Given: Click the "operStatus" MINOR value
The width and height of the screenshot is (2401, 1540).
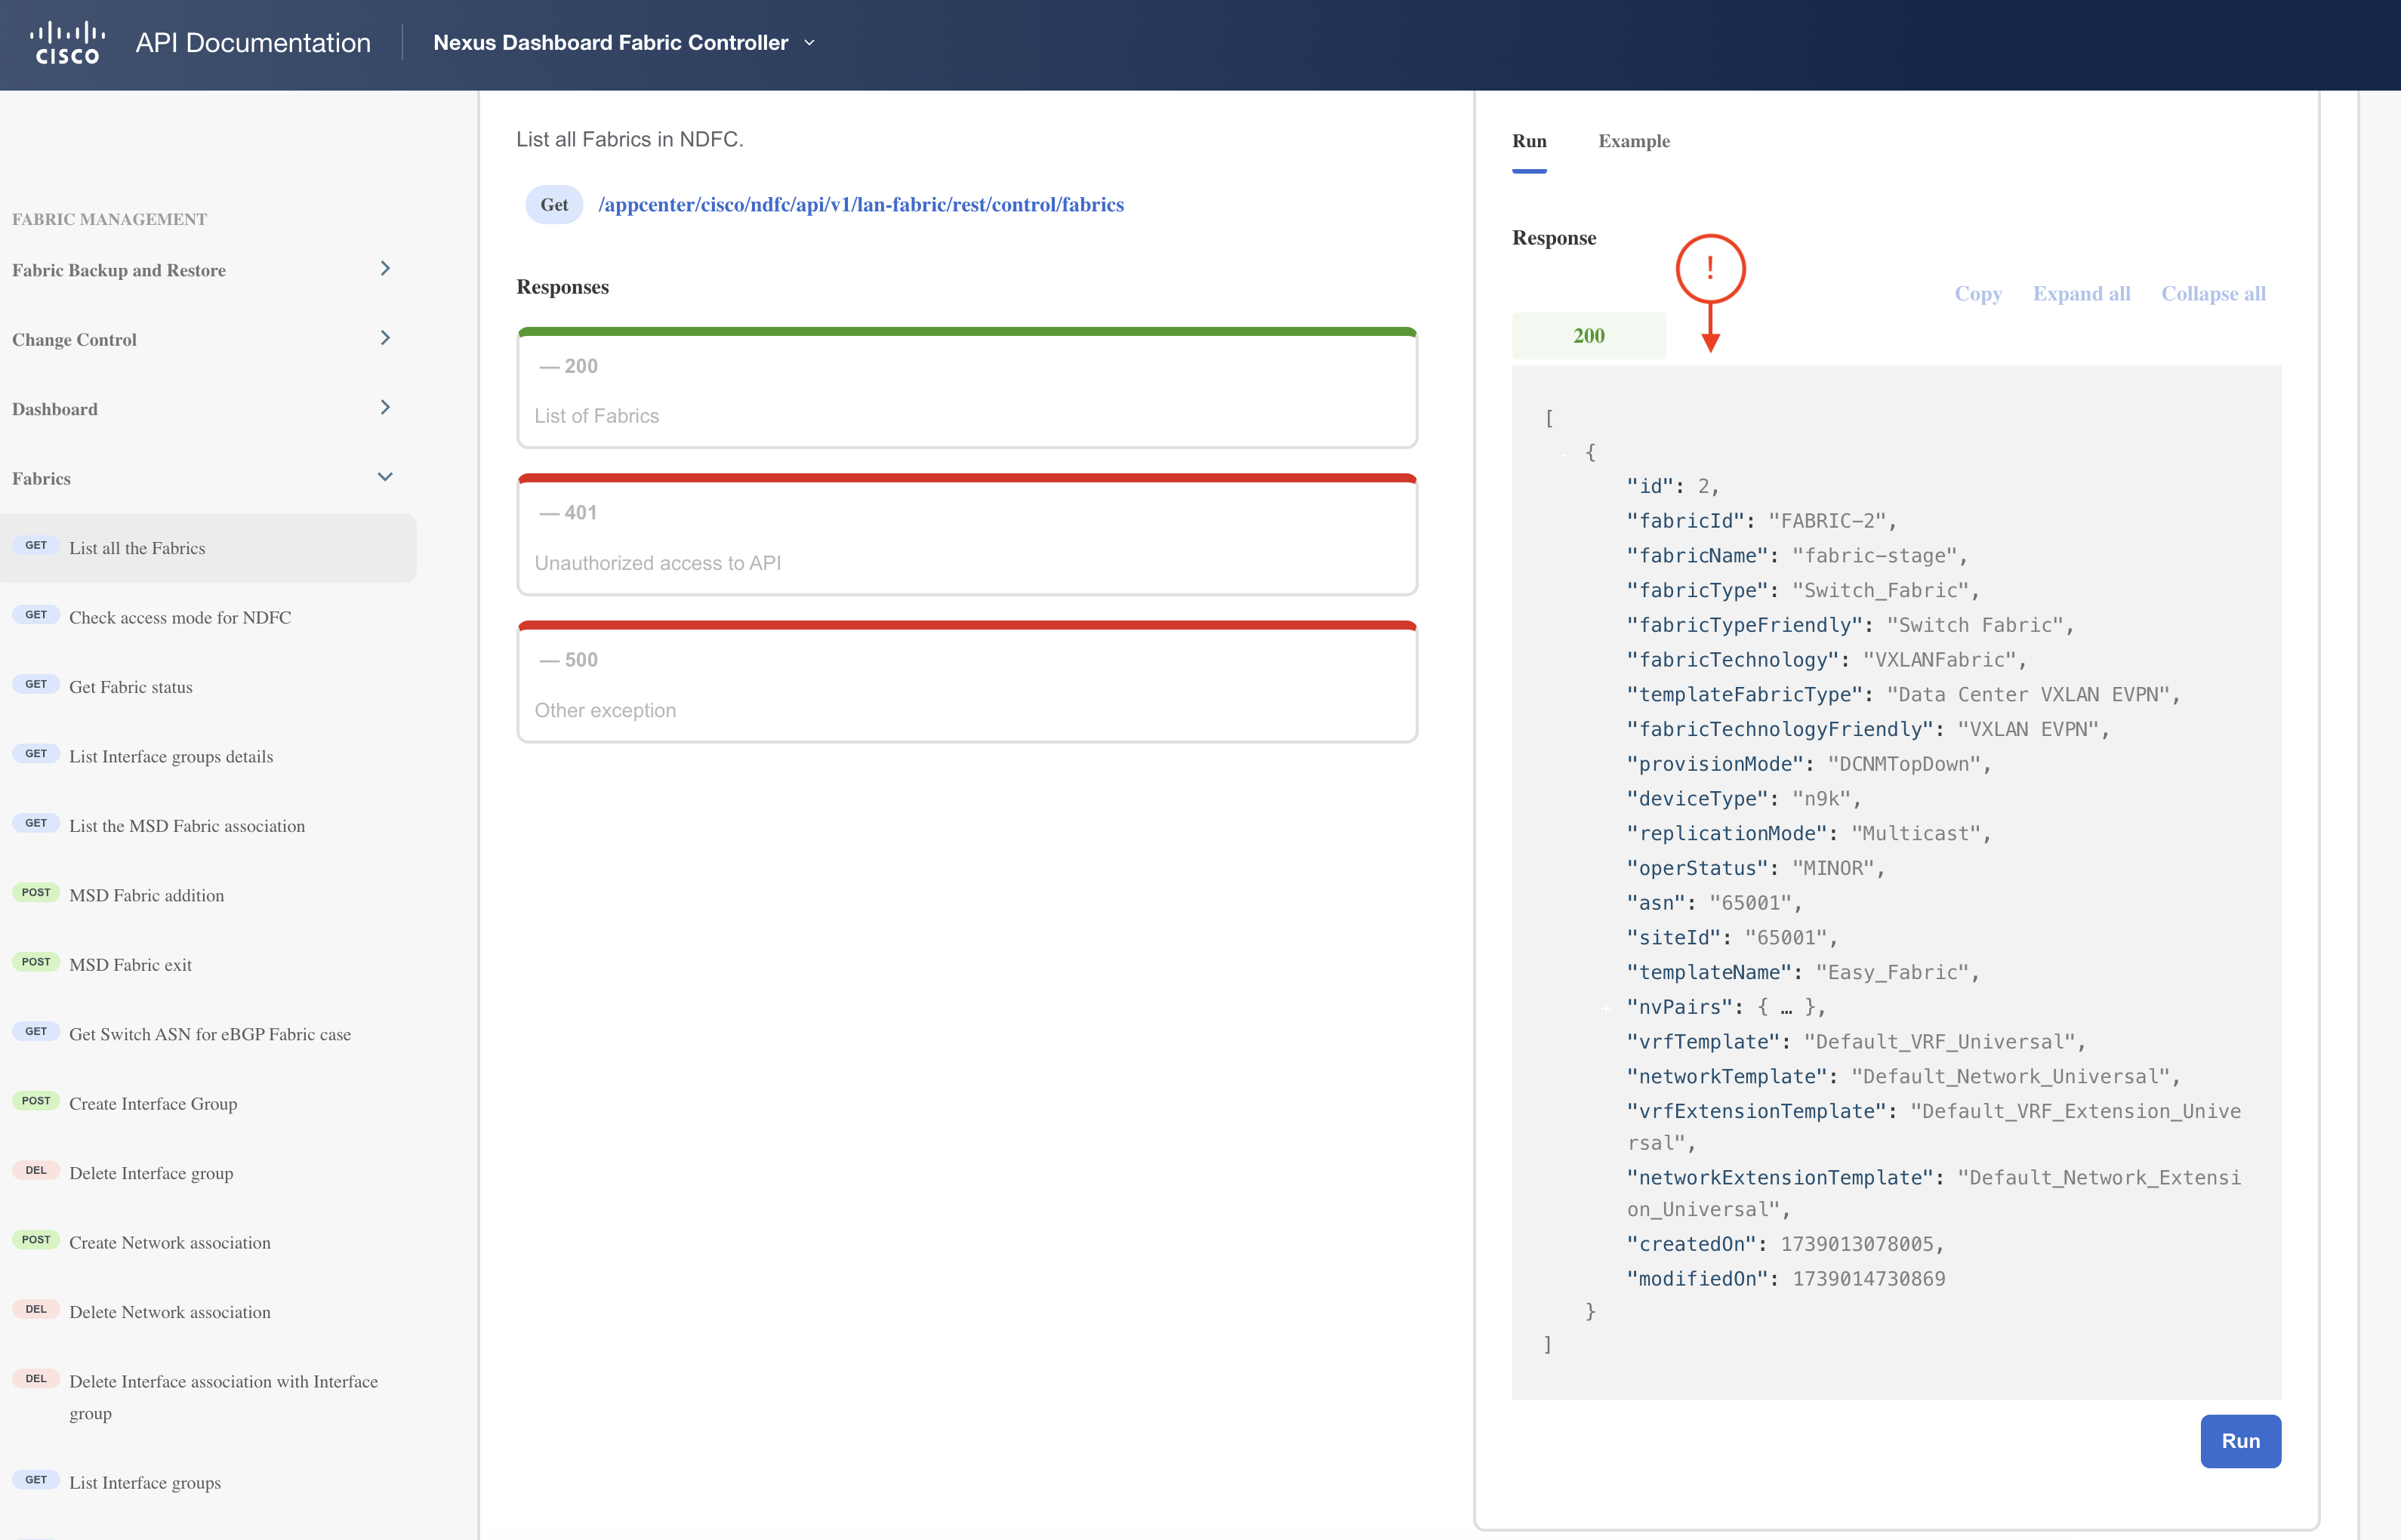Looking at the screenshot, I should 1832,868.
